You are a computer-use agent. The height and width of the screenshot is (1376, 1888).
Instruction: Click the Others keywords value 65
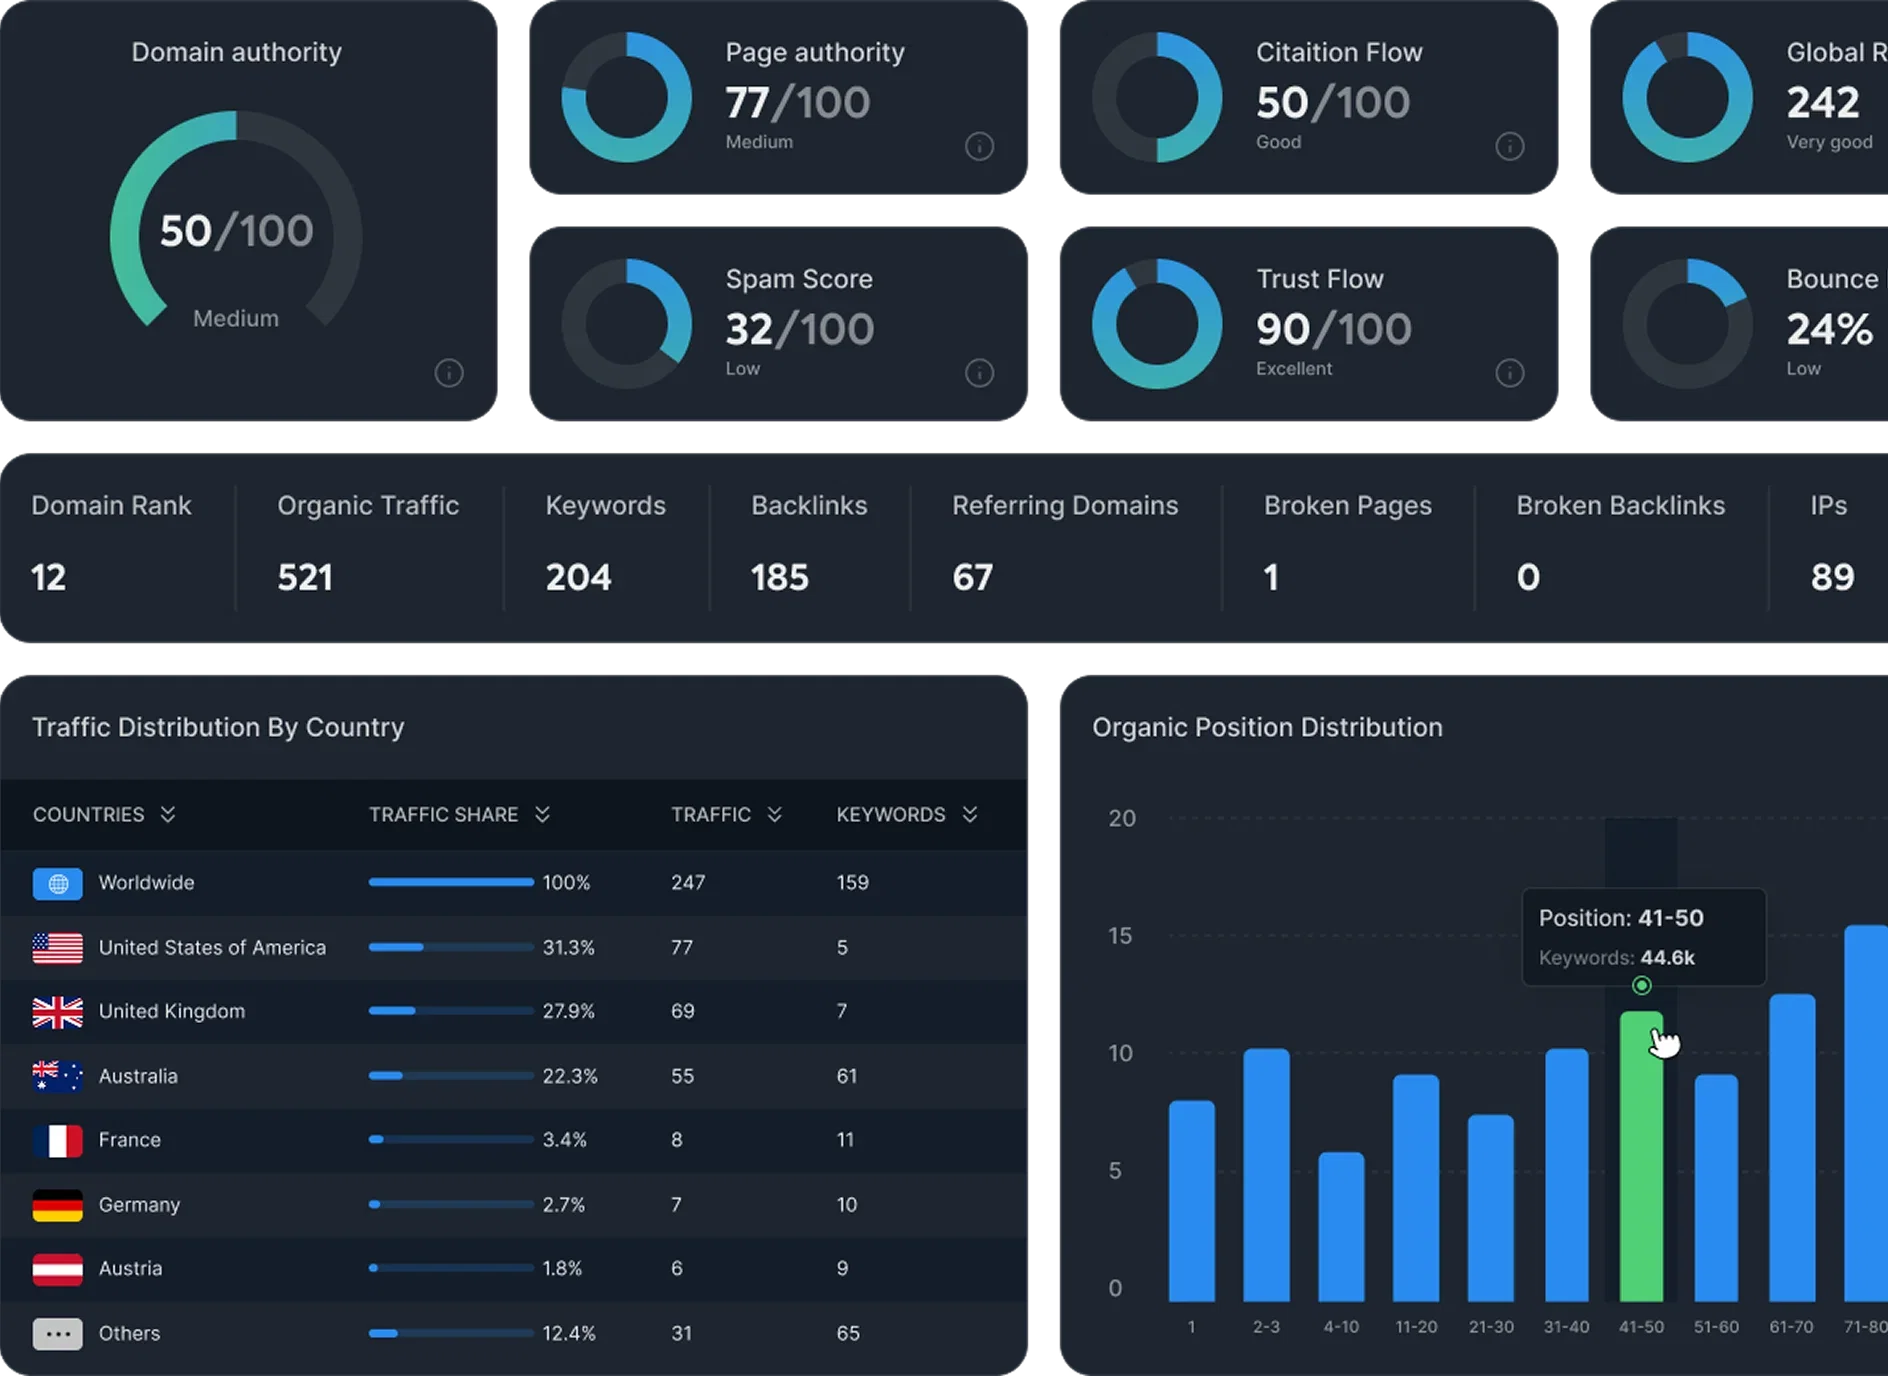[x=848, y=1333]
